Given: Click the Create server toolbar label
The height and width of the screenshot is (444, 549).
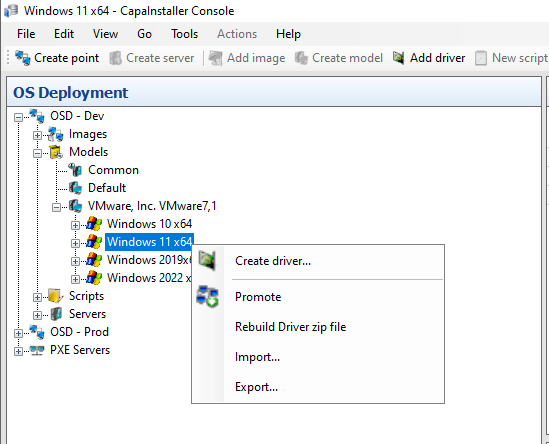Looking at the screenshot, I should pyautogui.click(x=160, y=58).
